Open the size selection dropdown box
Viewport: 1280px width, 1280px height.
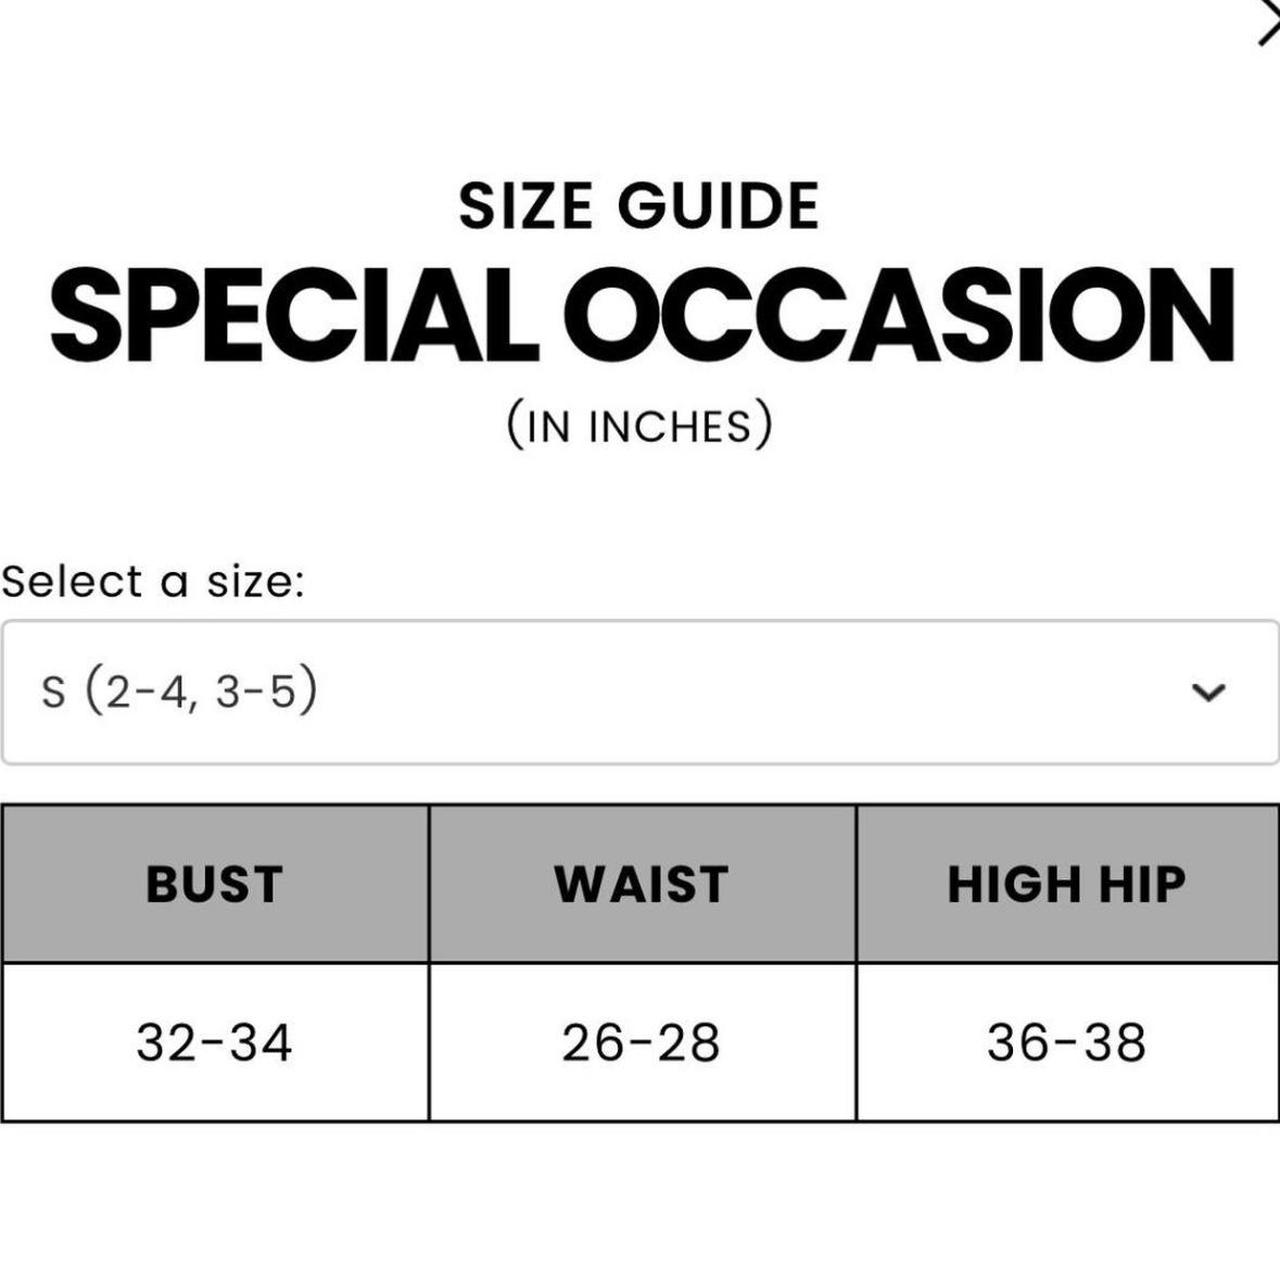[640, 692]
